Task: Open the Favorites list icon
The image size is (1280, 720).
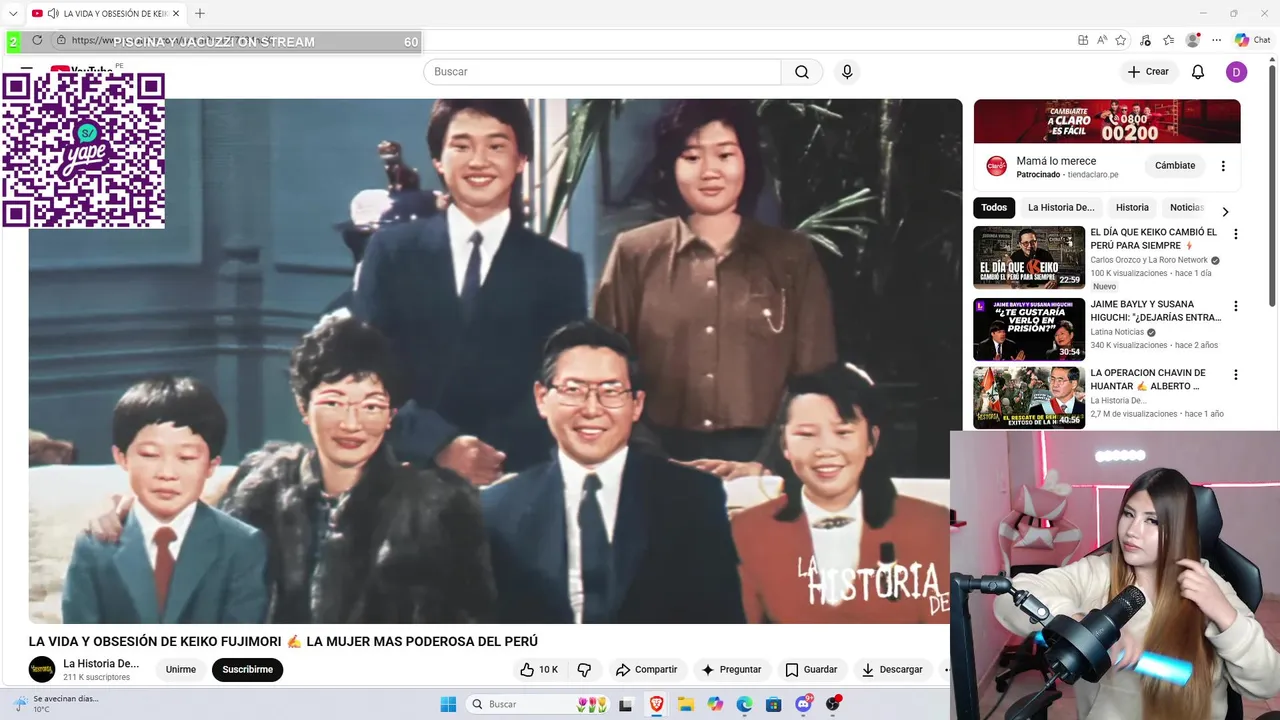Action: point(1168,40)
